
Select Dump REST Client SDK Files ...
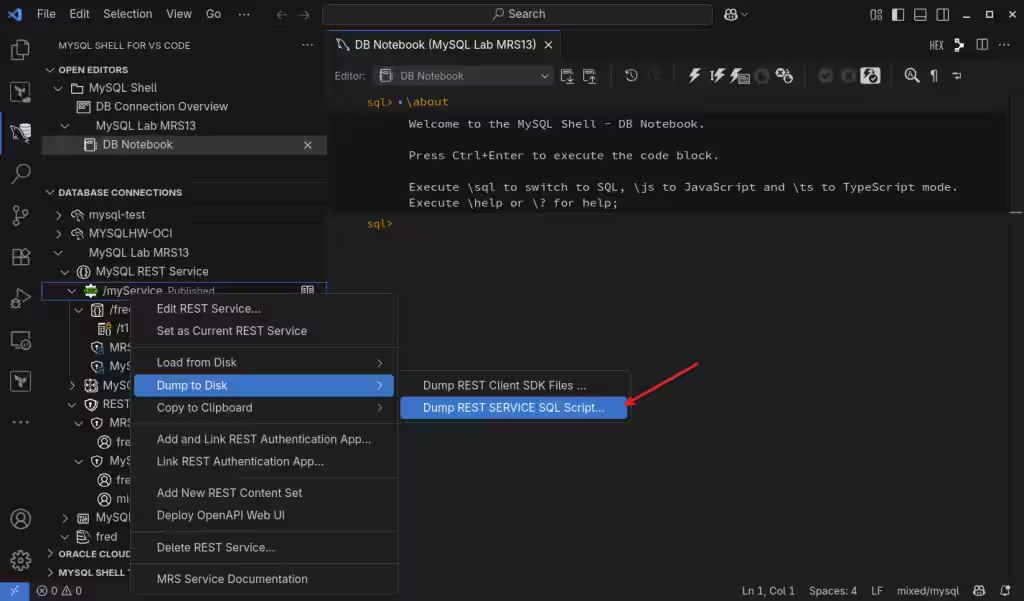[x=513, y=385]
